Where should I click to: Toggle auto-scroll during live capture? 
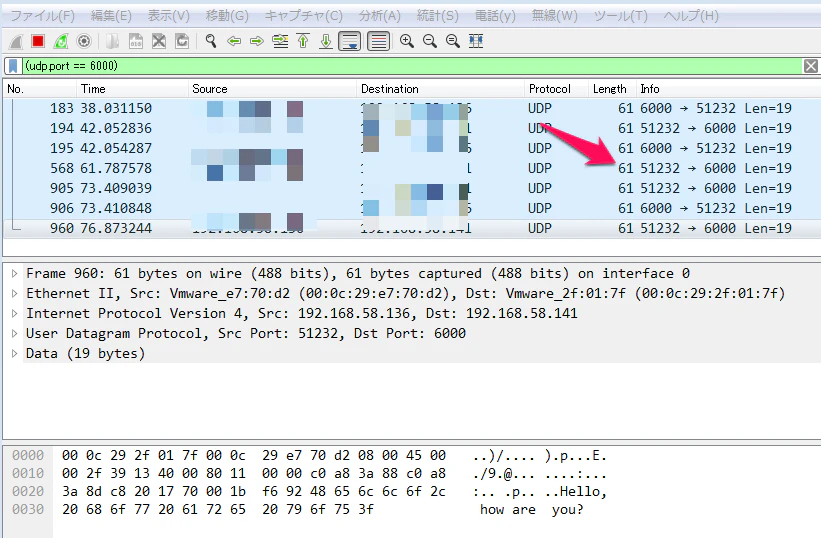350,41
